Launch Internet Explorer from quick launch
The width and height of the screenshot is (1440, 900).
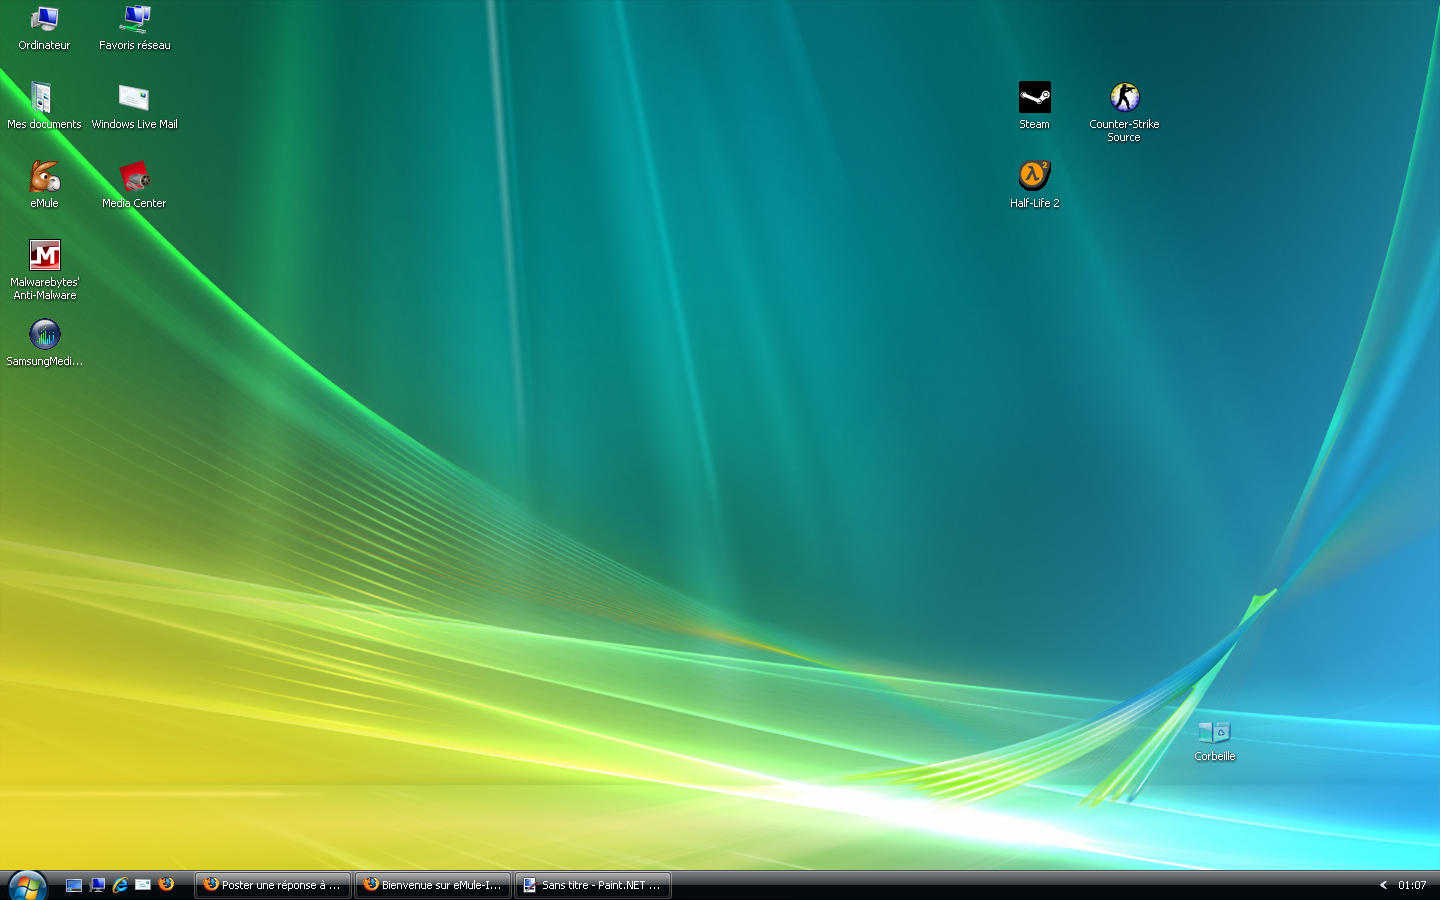[120, 885]
